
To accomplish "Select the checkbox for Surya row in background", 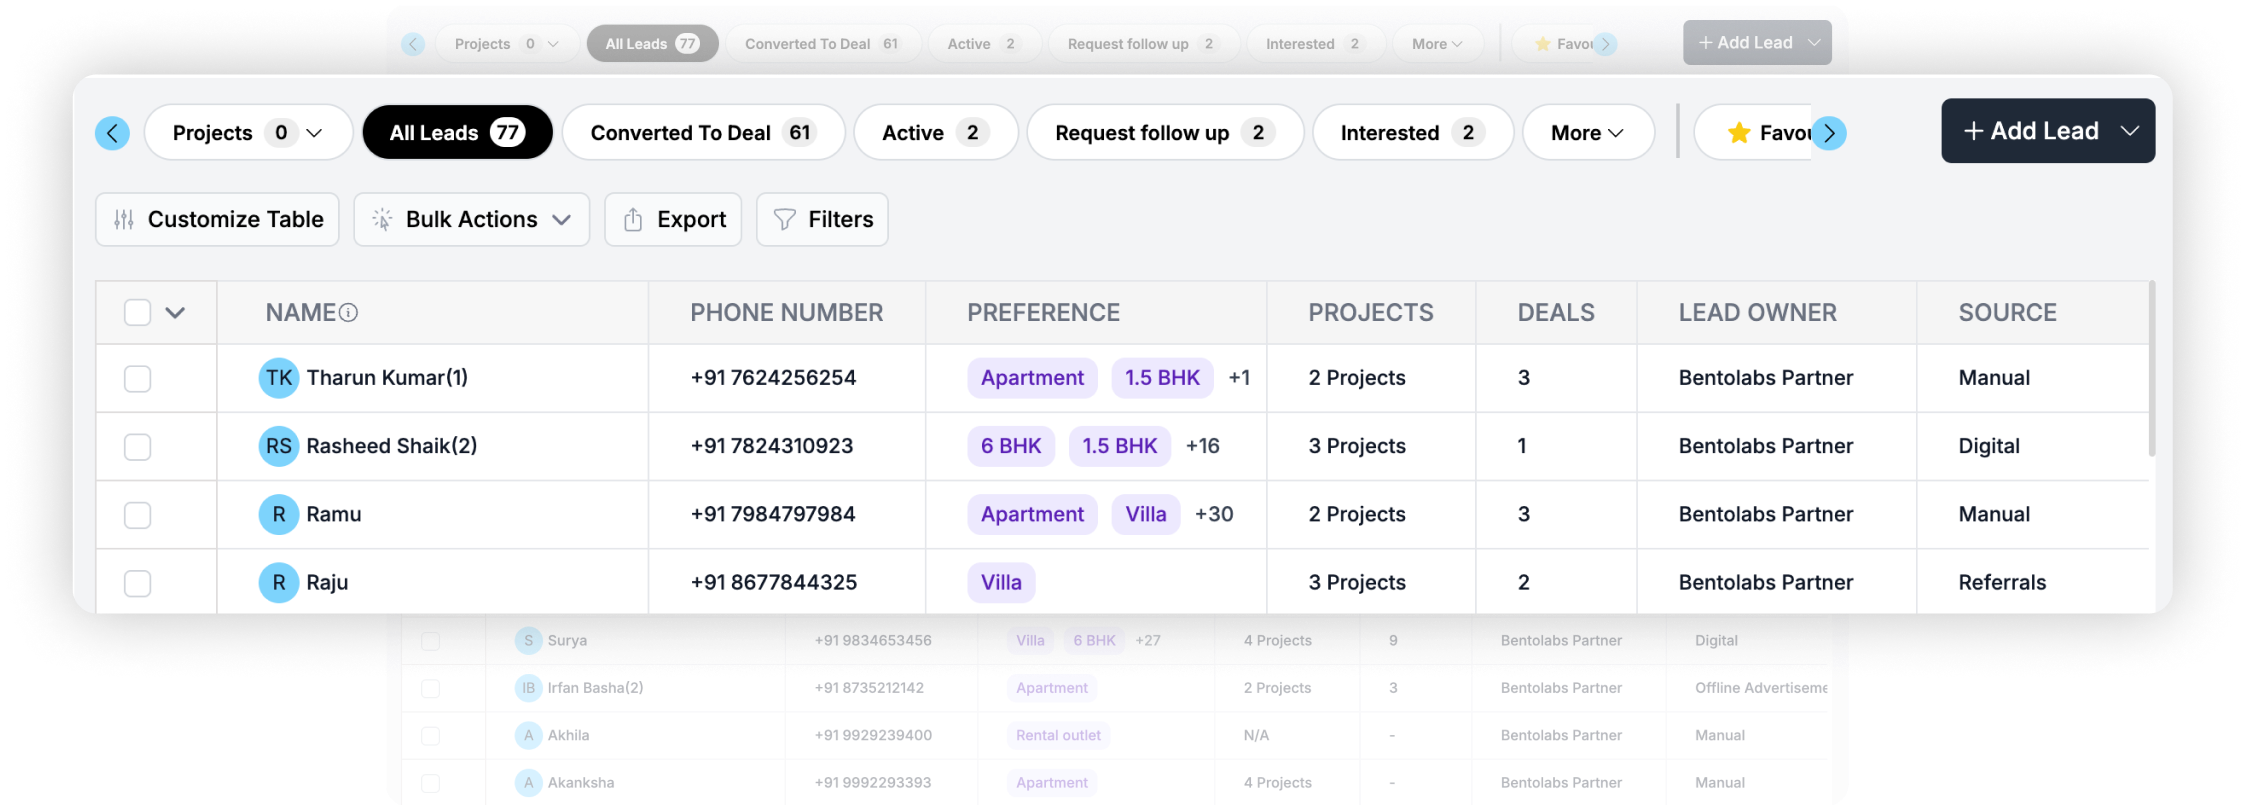I will click(430, 641).
